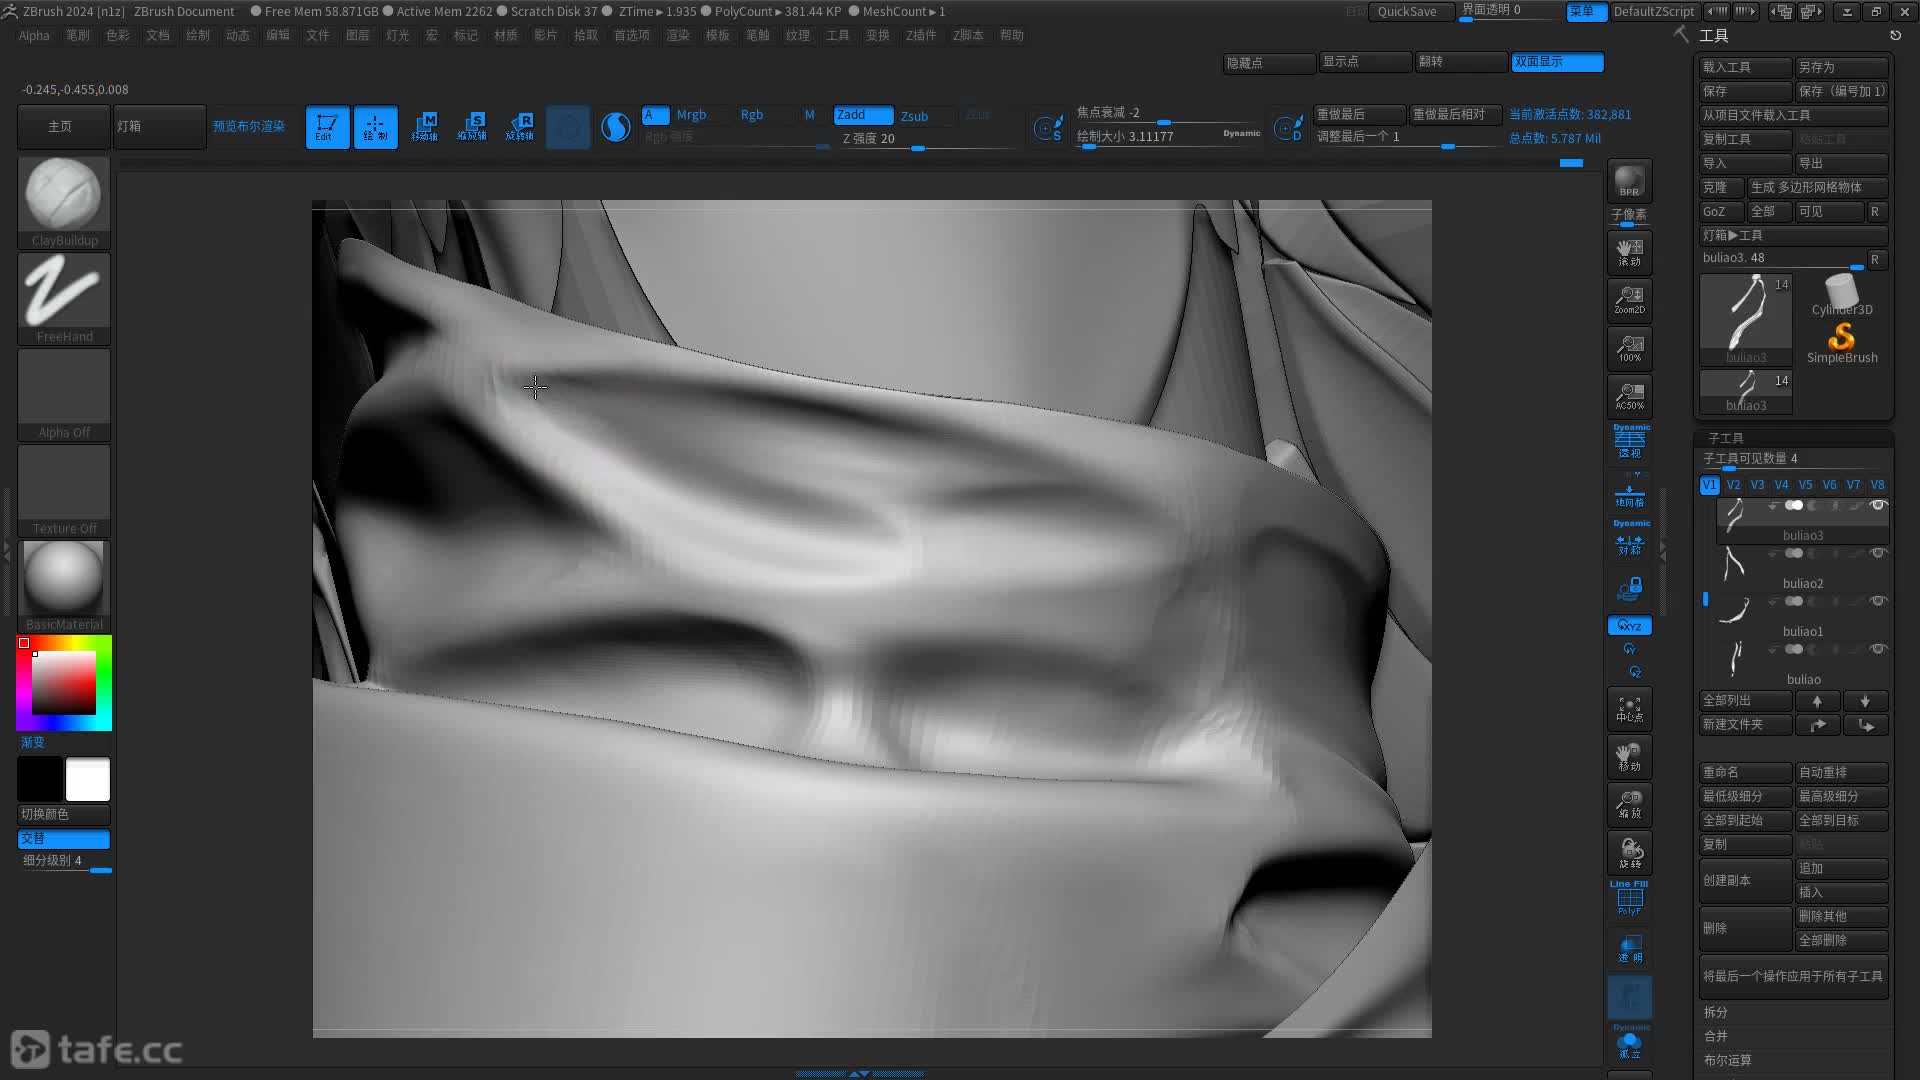Select the Scale axis (缩放轴) tool
The height and width of the screenshot is (1080, 1920).
coord(472,127)
